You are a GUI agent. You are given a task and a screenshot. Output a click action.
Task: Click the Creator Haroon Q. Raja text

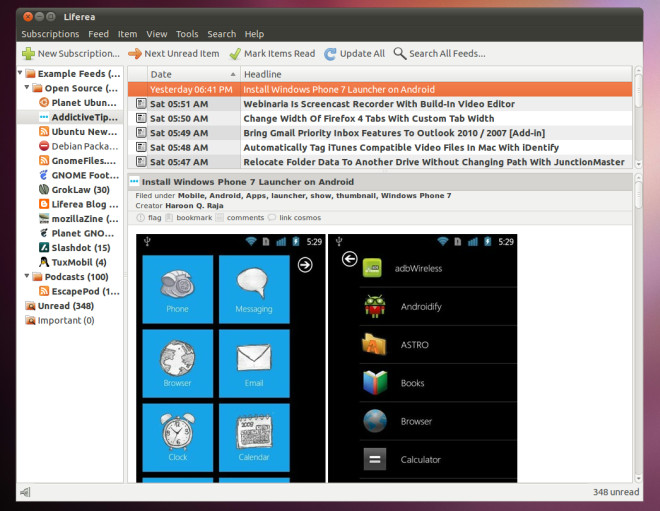[x=179, y=206]
